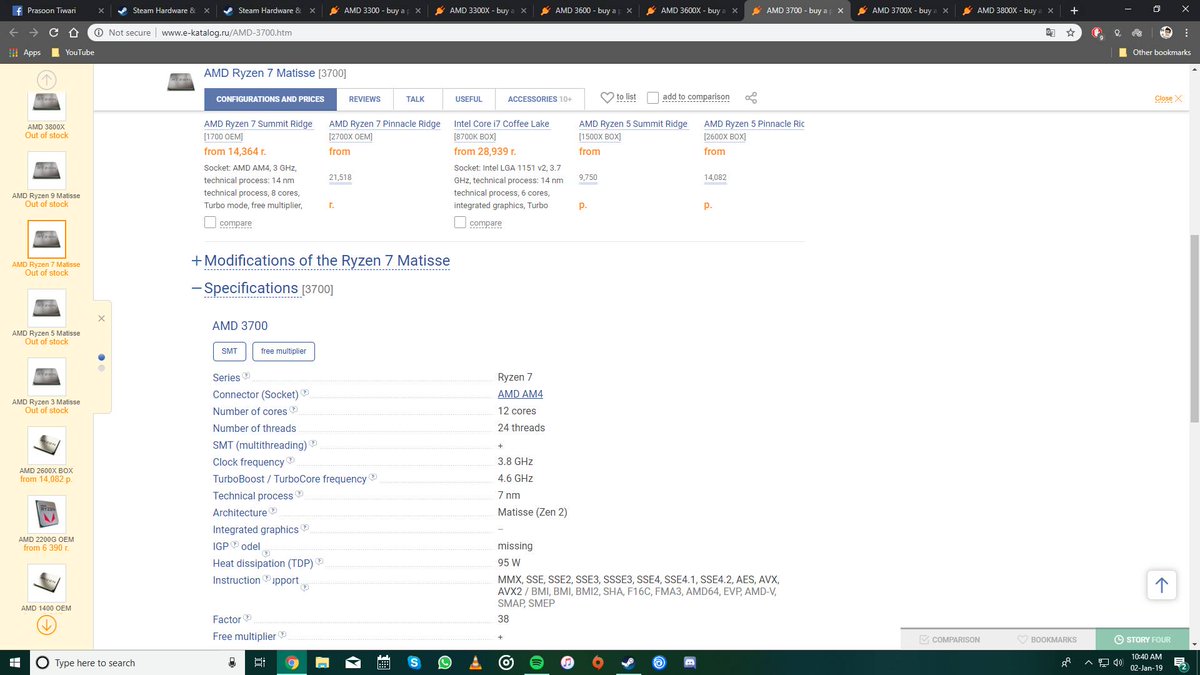
Task: Open new browser tab with plus
Action: click(x=1074, y=10)
